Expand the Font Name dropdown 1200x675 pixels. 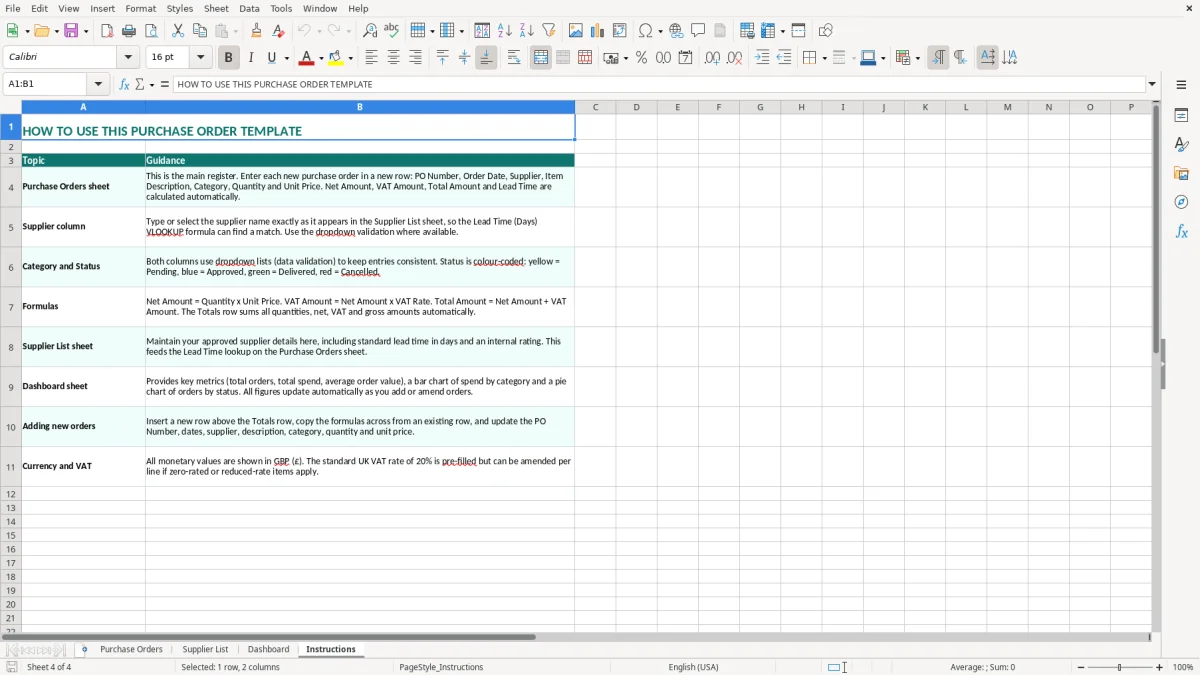pos(128,58)
